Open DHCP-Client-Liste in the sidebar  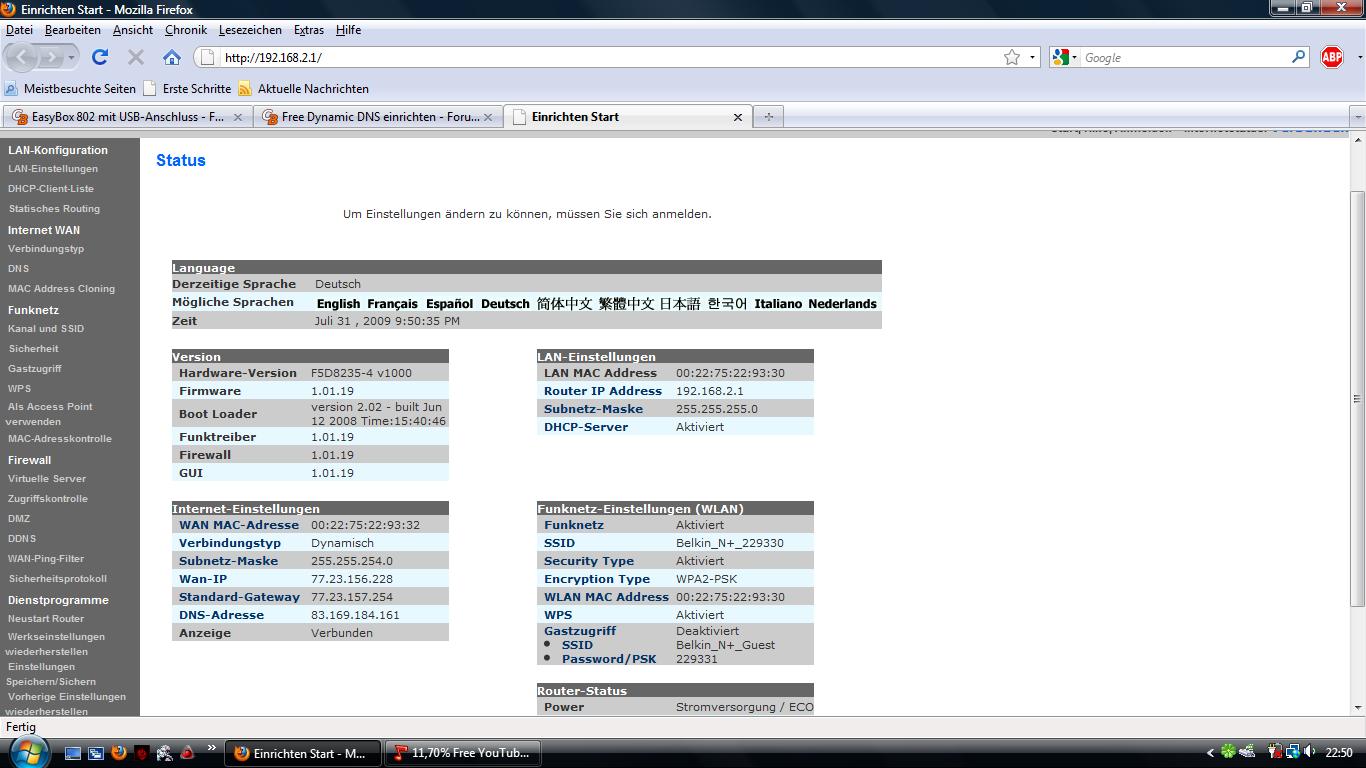click(x=51, y=189)
